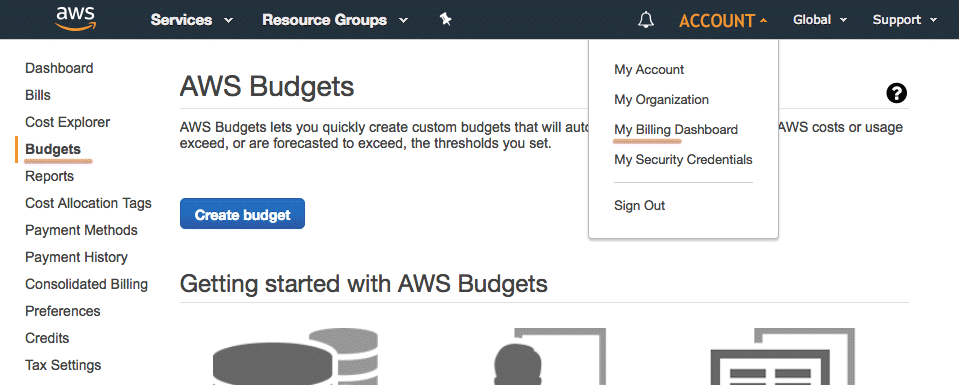The width and height of the screenshot is (959, 385).
Task: Click the AWS Budgets page heading
Action: tap(267, 87)
